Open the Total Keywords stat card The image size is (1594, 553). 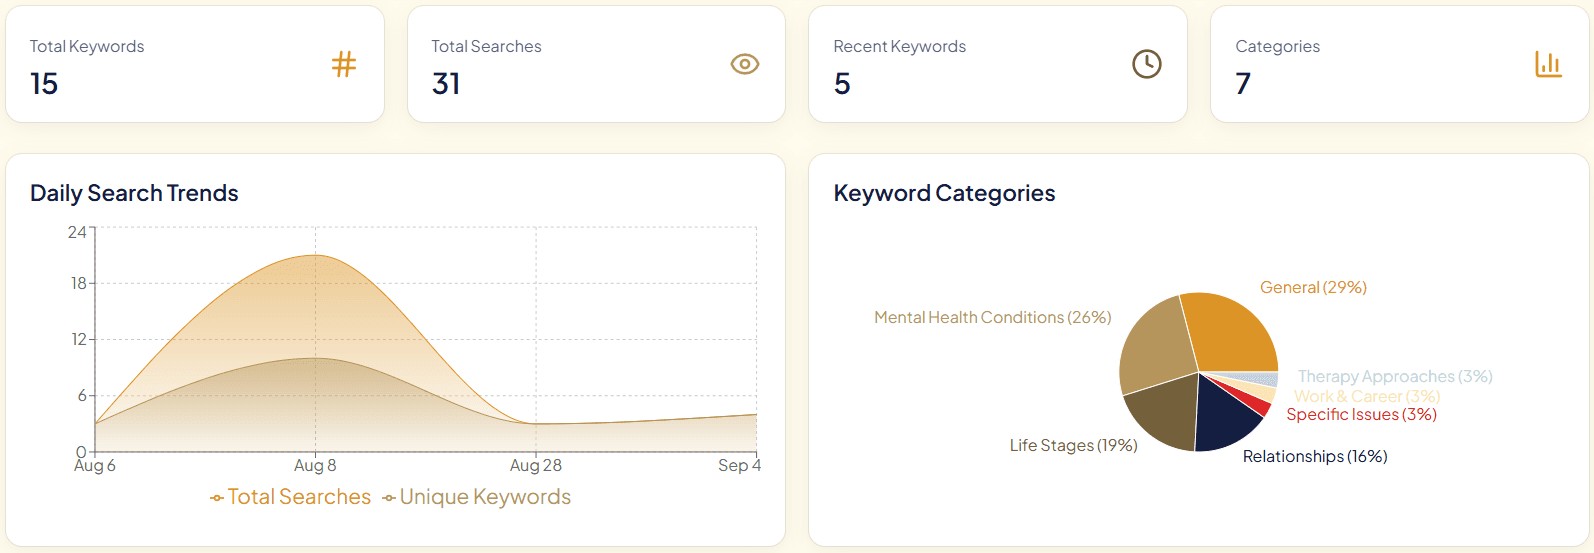coord(195,65)
